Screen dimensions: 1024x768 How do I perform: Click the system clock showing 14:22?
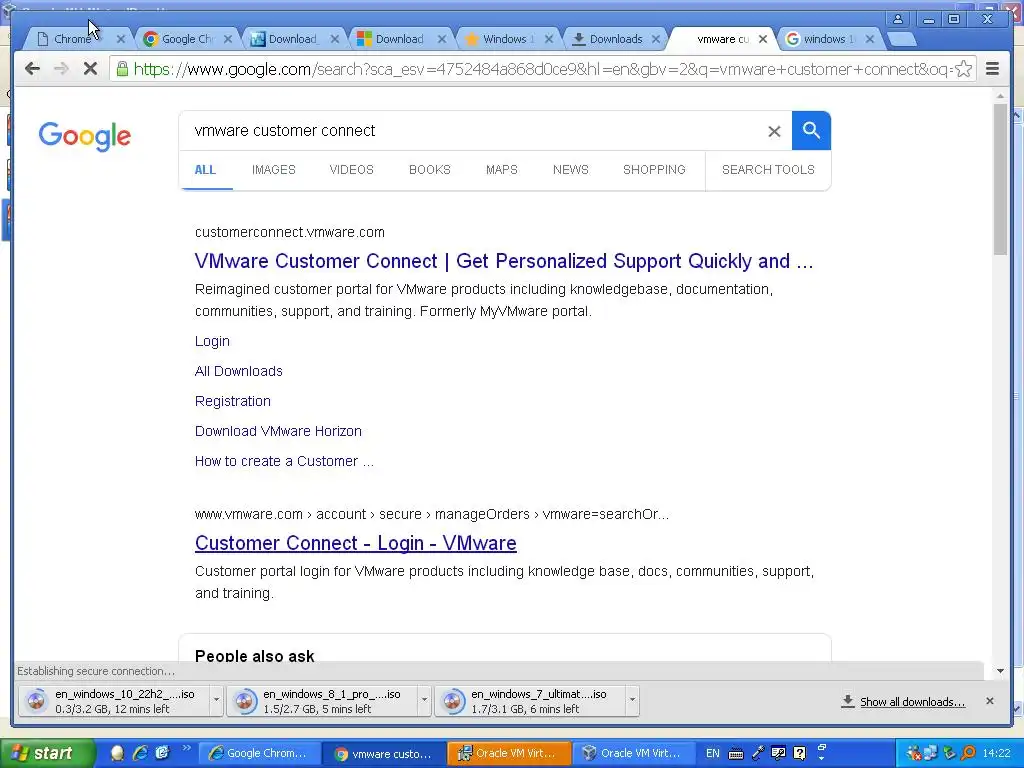click(x=996, y=753)
